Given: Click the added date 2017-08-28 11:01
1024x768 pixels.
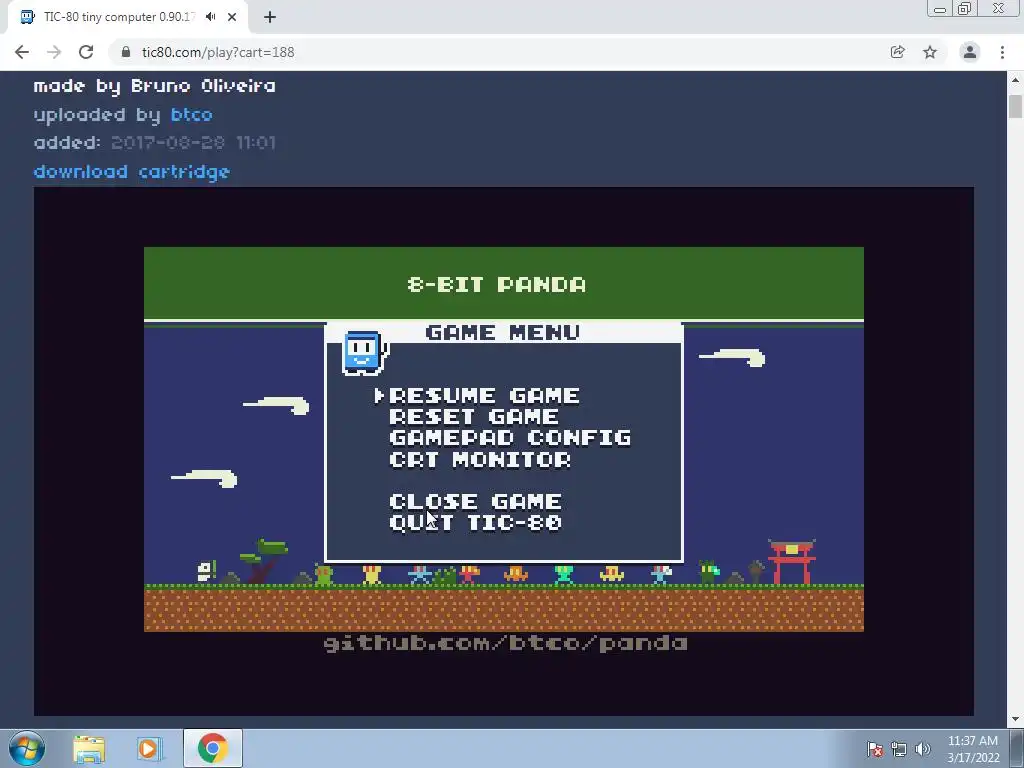Looking at the screenshot, I should coord(193,142).
